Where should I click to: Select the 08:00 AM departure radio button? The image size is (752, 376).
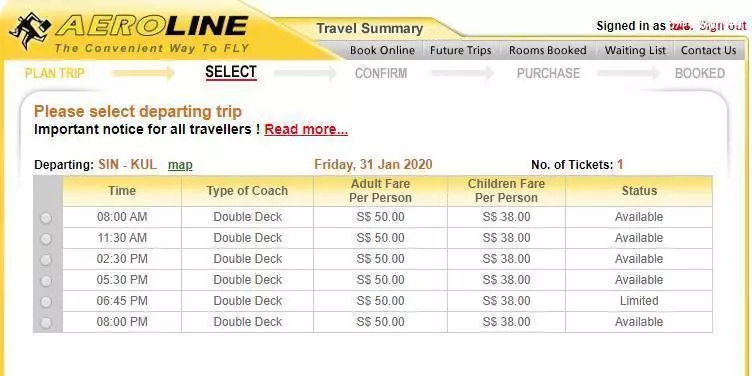pyautogui.click(x=46, y=218)
